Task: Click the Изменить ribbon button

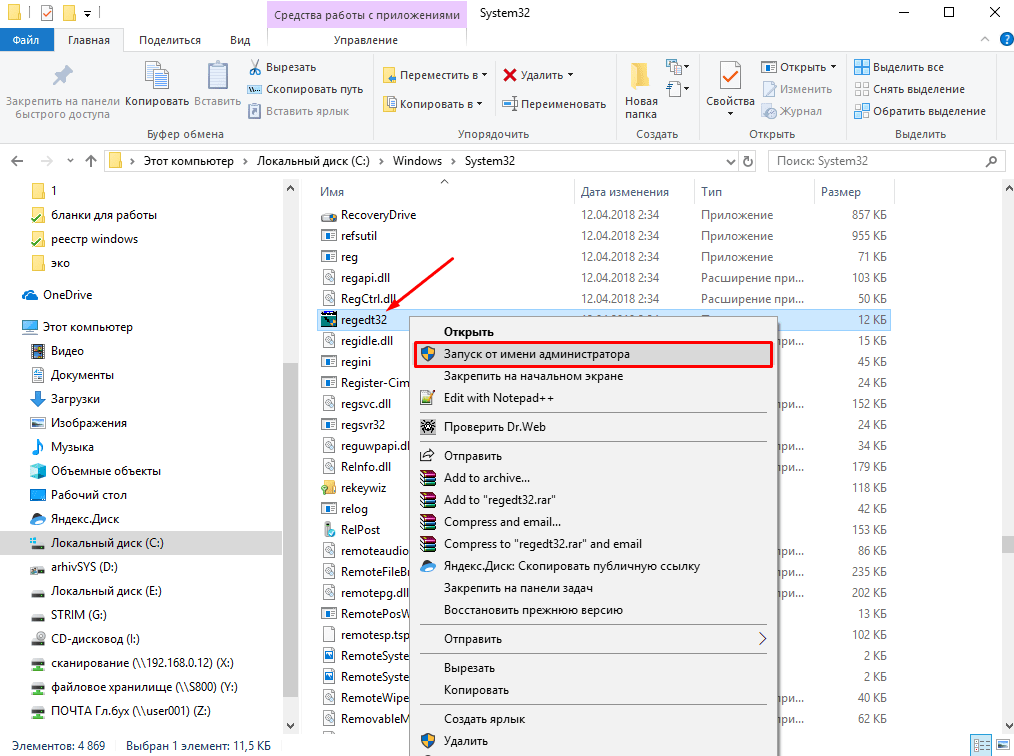Action: tap(797, 89)
